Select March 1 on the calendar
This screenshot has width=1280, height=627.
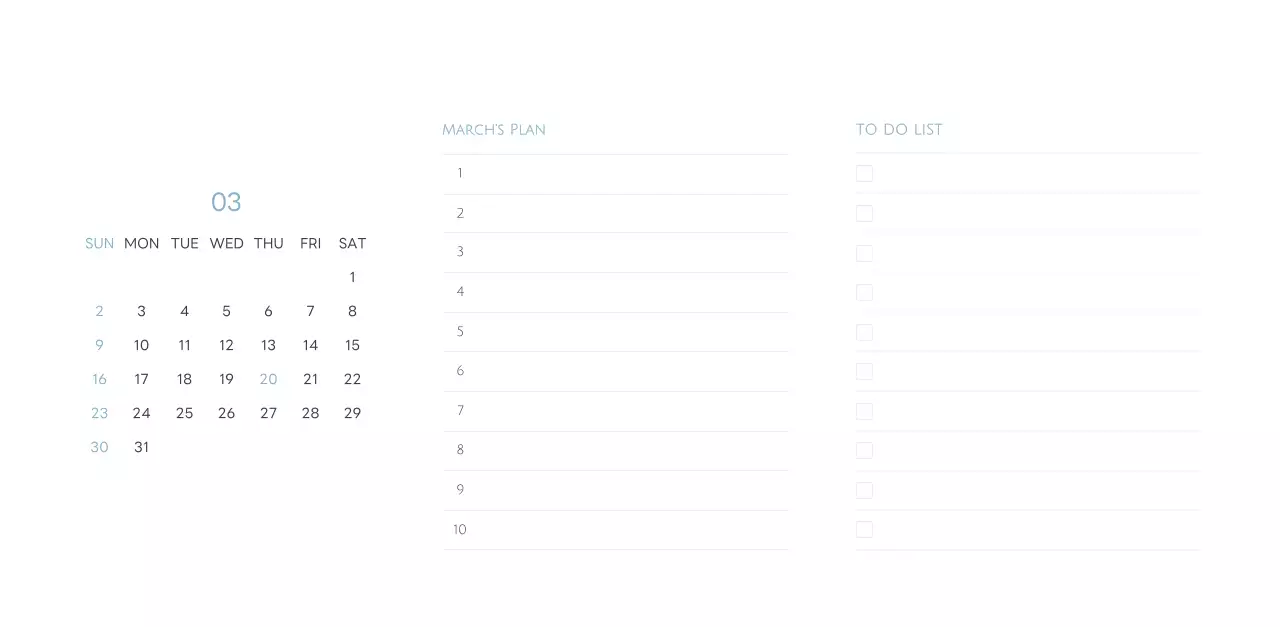tap(352, 277)
